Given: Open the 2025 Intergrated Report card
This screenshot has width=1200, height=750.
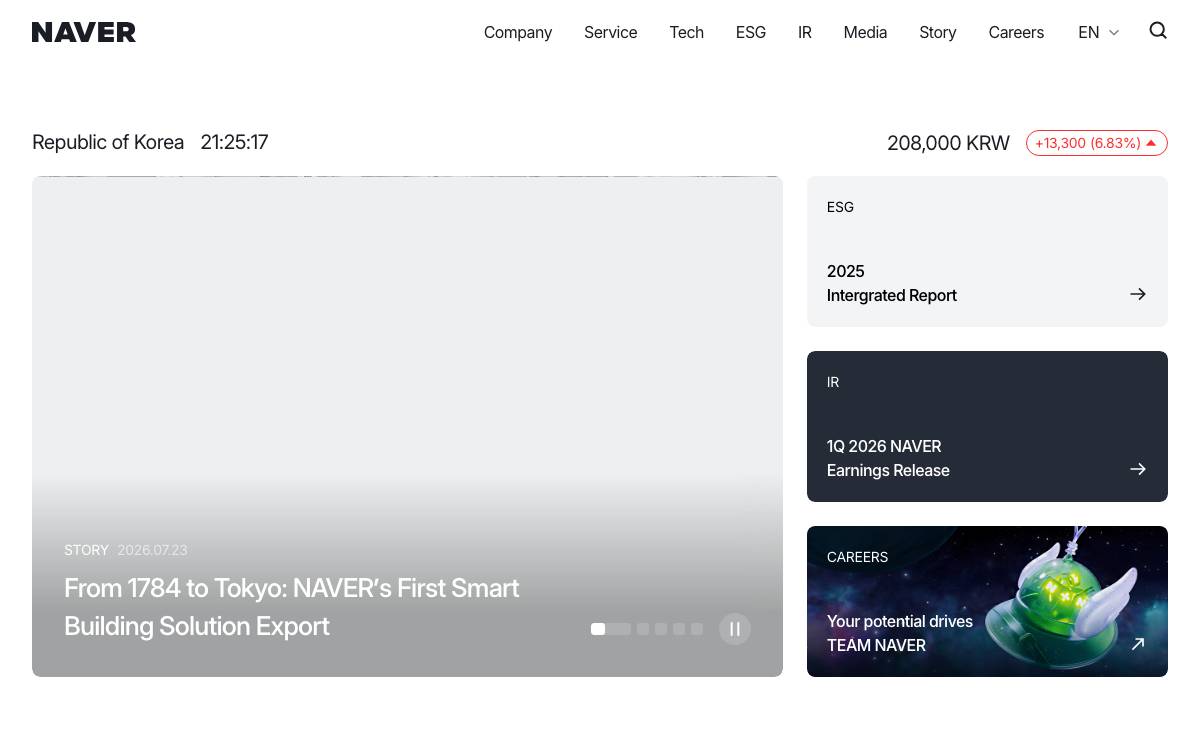Looking at the screenshot, I should 987,252.
